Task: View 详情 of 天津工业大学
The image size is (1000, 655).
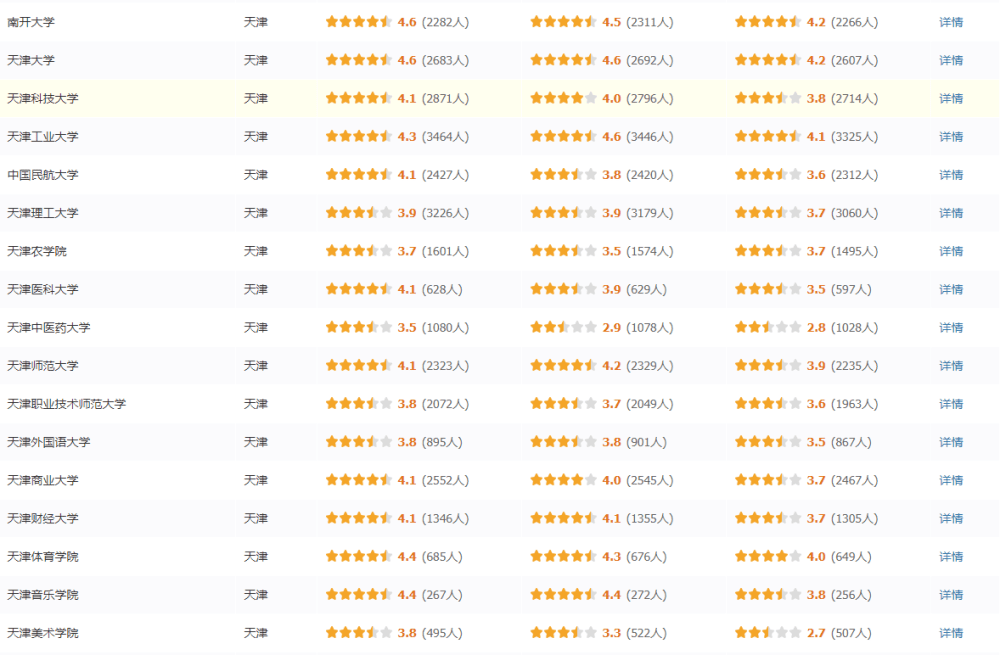Action: [950, 137]
